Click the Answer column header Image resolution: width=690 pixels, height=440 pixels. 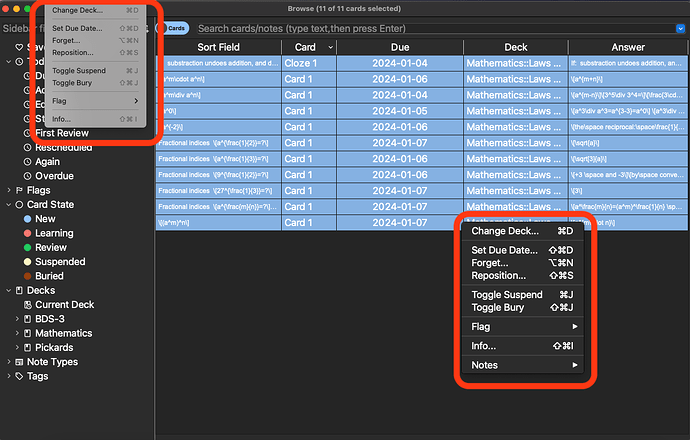coord(628,47)
